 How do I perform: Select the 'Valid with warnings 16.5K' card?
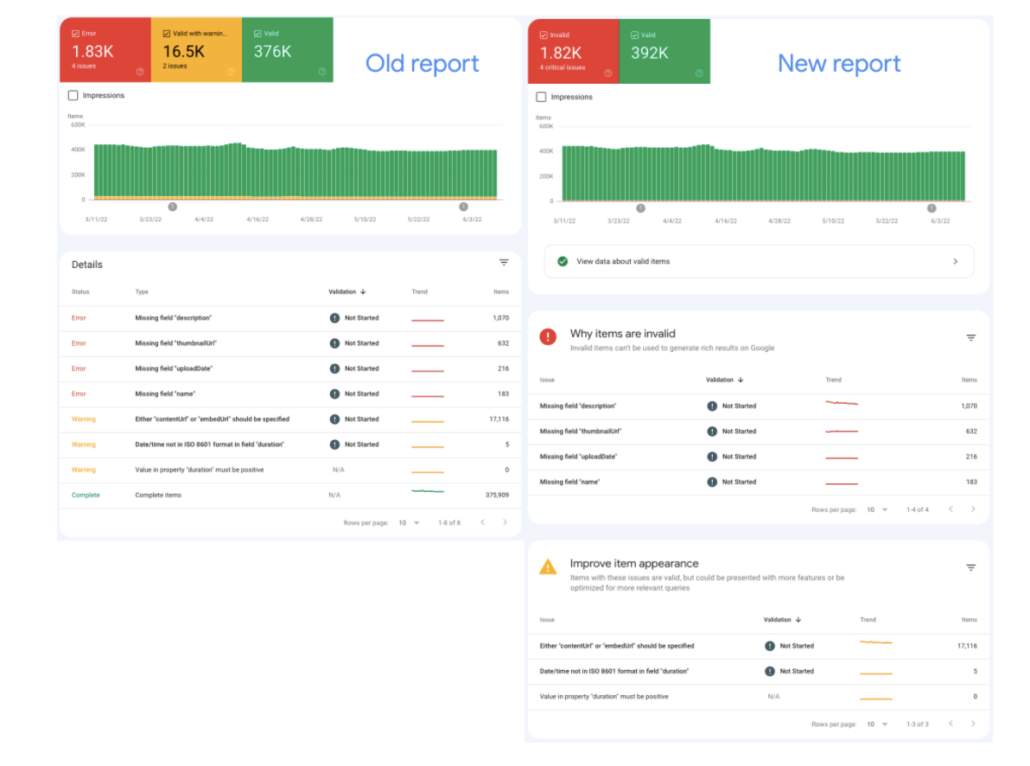click(x=194, y=46)
